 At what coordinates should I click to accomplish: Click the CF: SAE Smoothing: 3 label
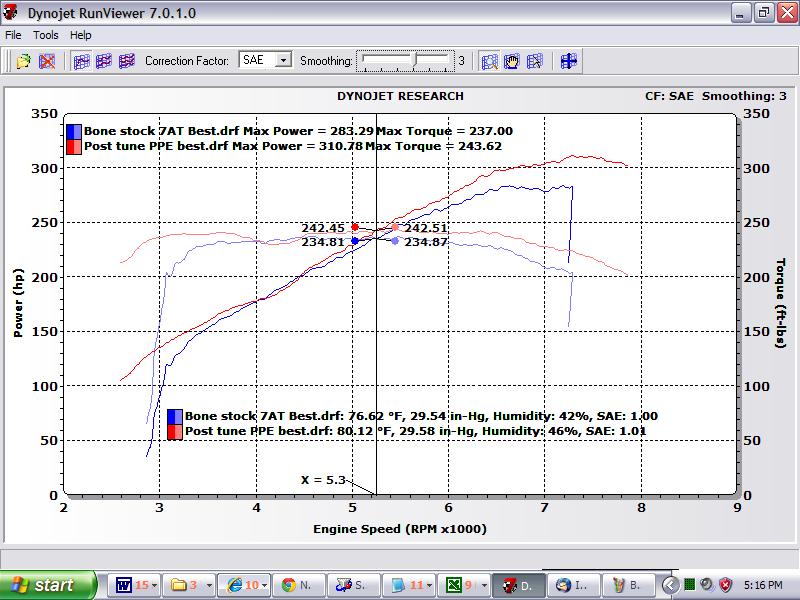point(716,96)
